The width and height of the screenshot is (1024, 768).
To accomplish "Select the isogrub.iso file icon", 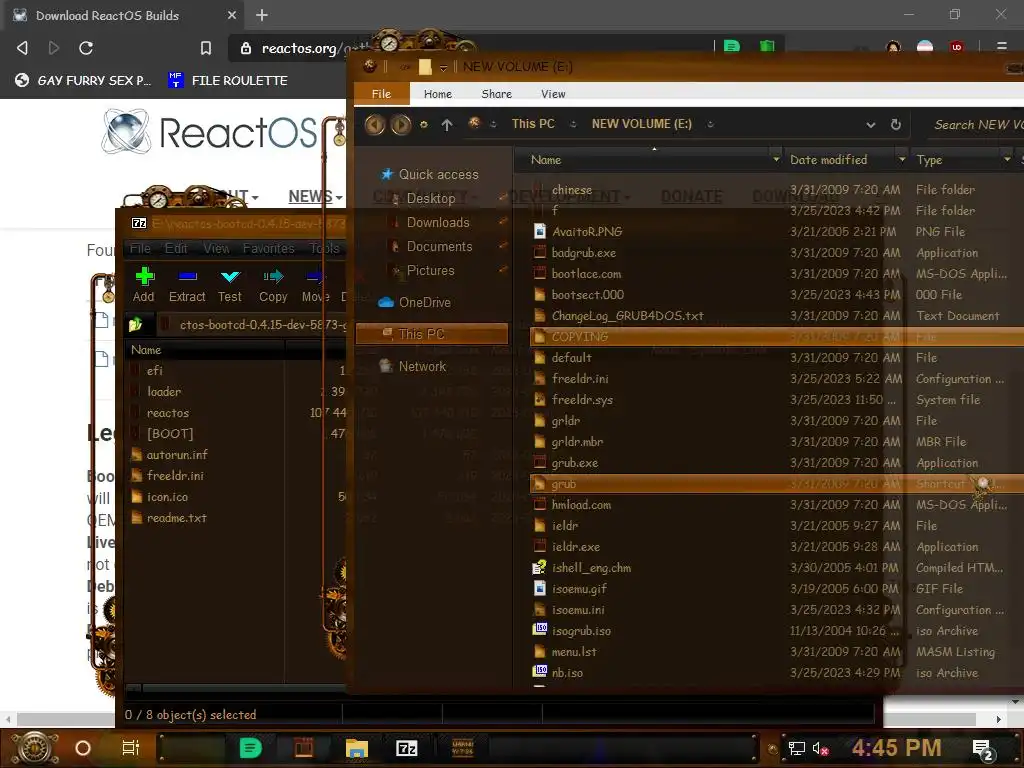I will [540, 630].
